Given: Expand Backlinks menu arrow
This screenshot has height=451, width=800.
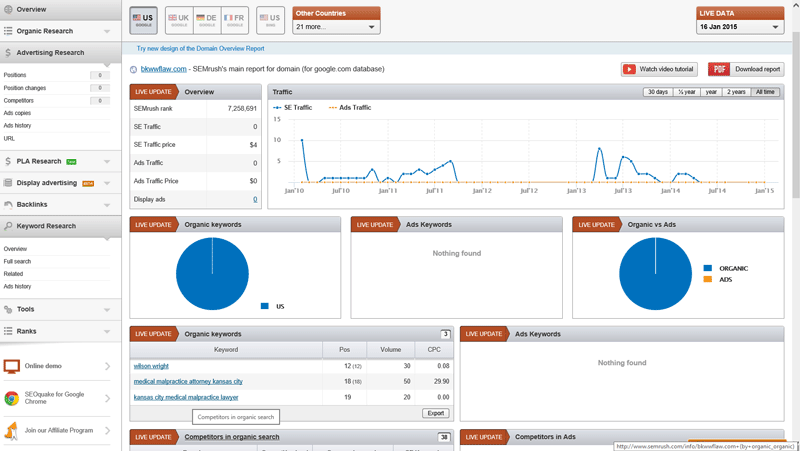Looking at the screenshot, I should 107,205.
